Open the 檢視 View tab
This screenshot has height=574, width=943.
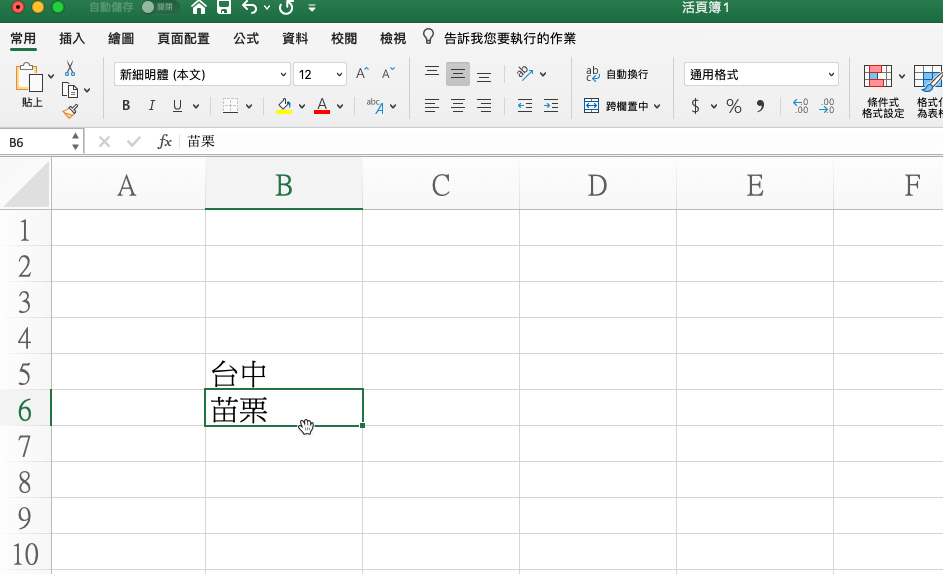(393, 39)
